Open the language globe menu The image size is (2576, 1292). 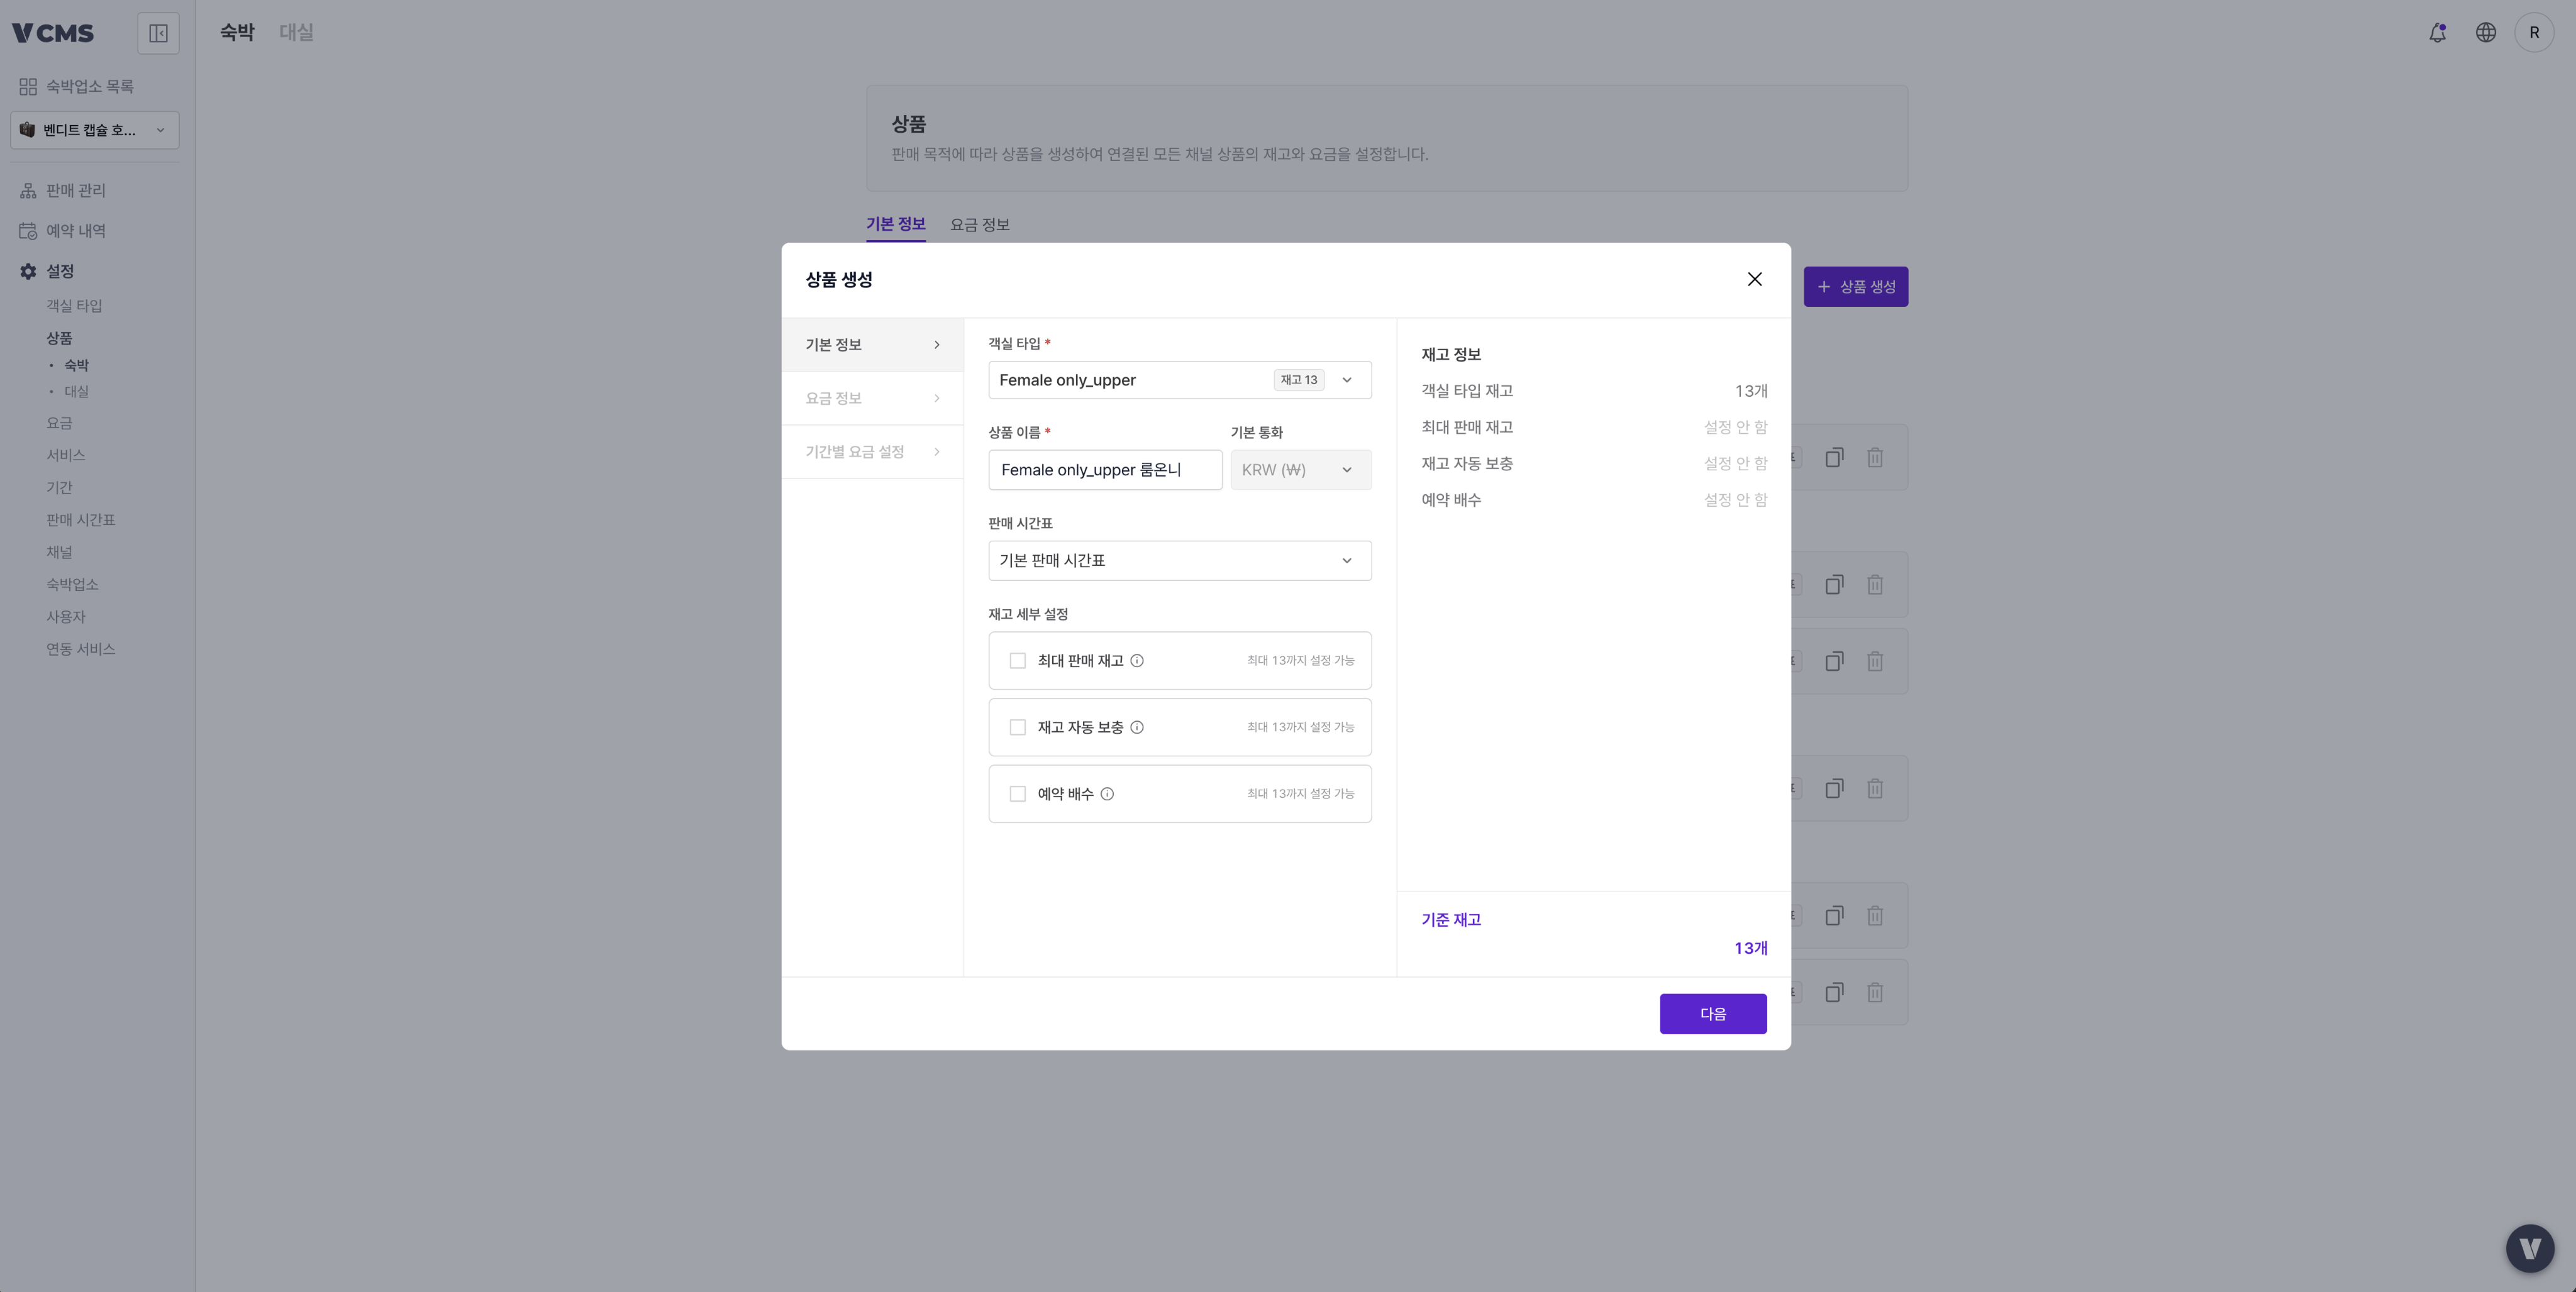(2485, 33)
